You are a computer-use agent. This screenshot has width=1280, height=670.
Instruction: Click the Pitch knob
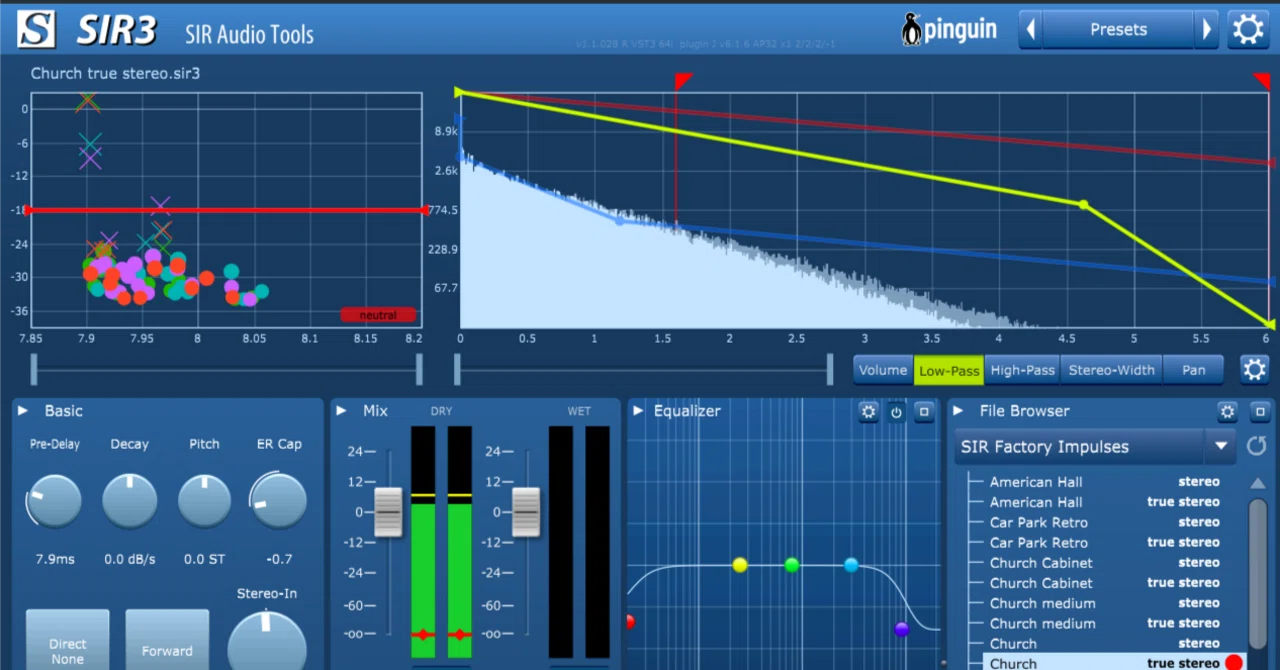(x=205, y=501)
